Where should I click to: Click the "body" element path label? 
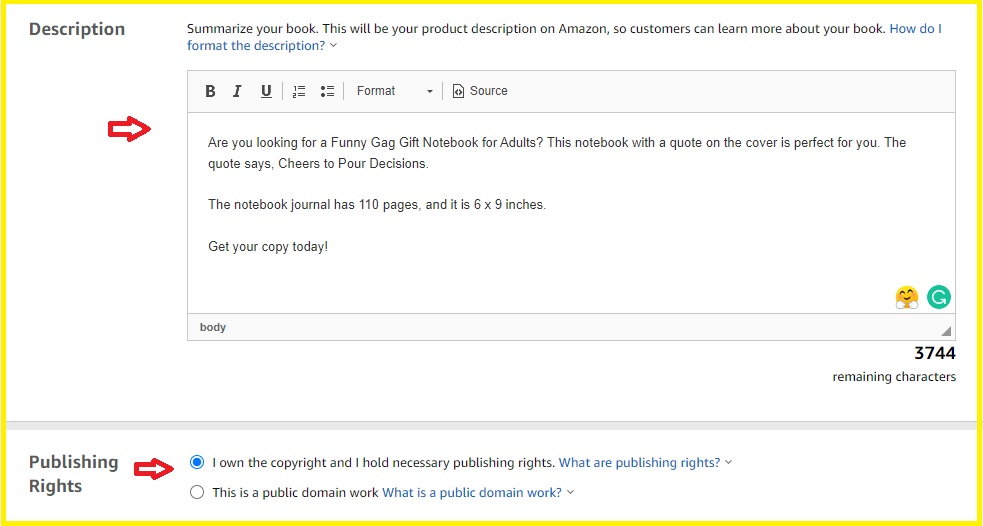pyautogui.click(x=213, y=327)
